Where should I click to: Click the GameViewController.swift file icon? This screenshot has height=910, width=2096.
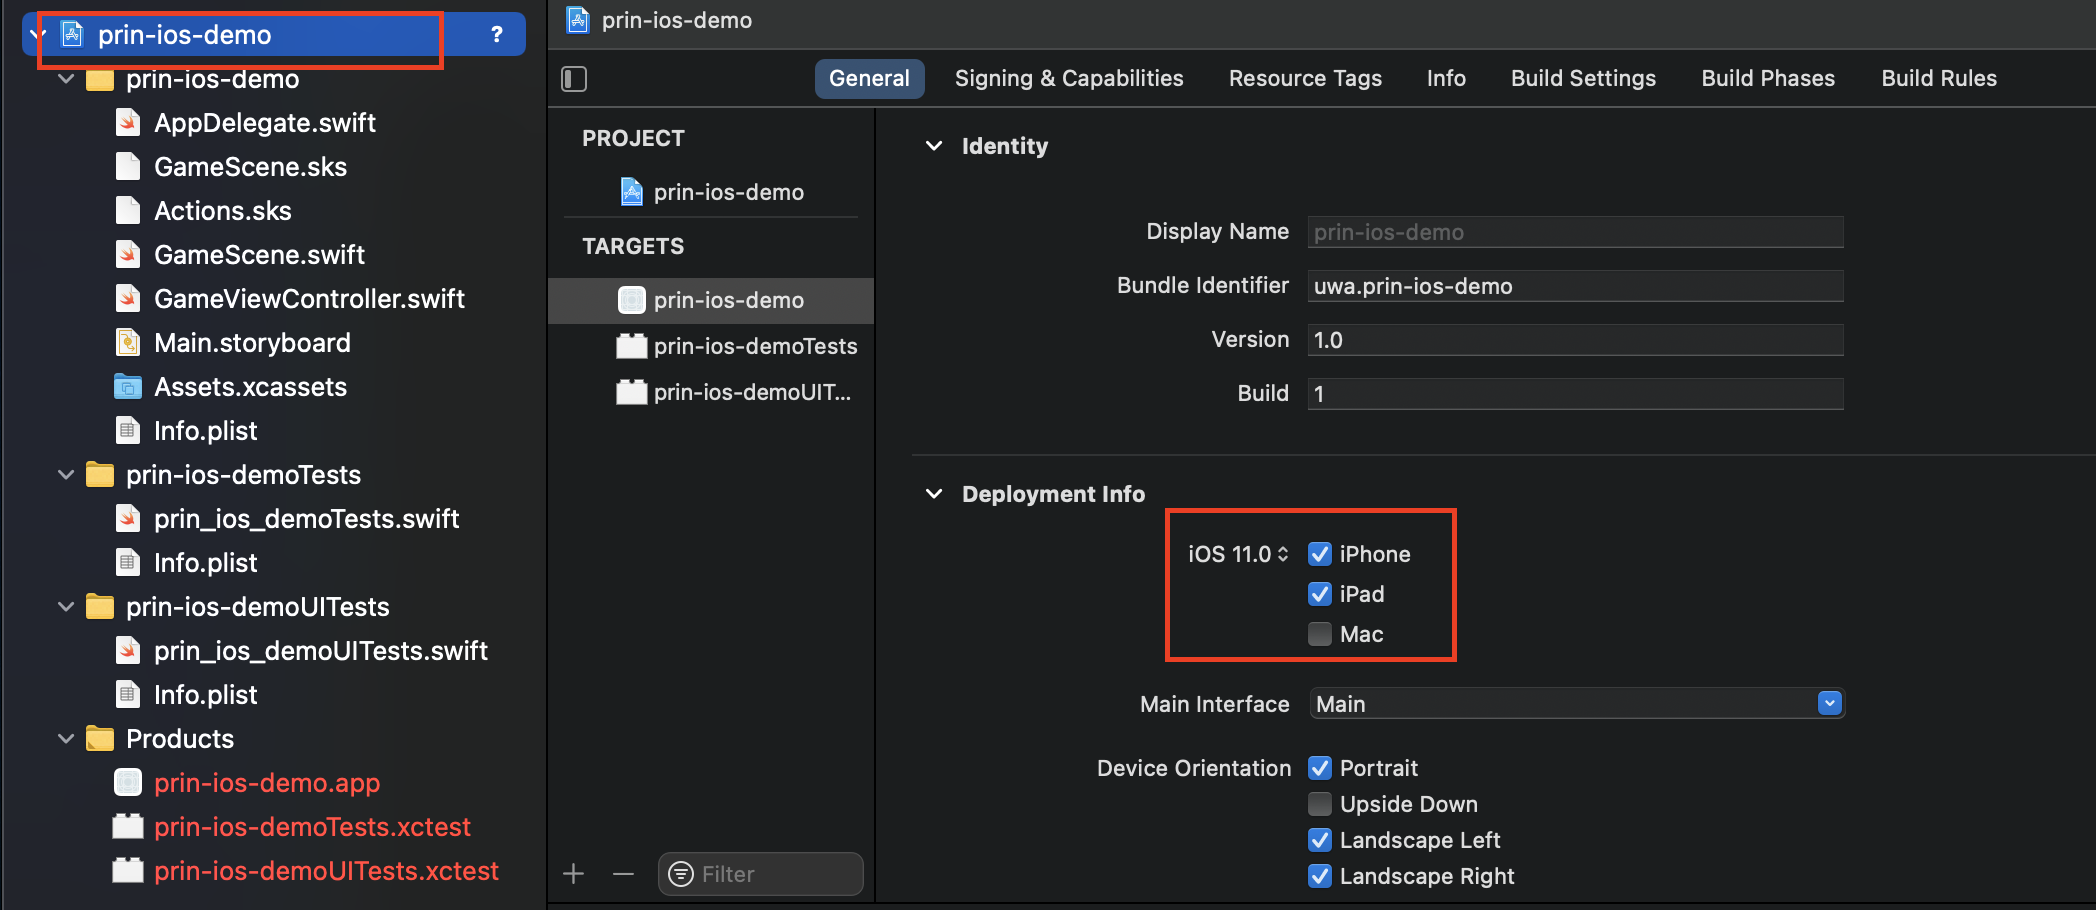[x=128, y=298]
